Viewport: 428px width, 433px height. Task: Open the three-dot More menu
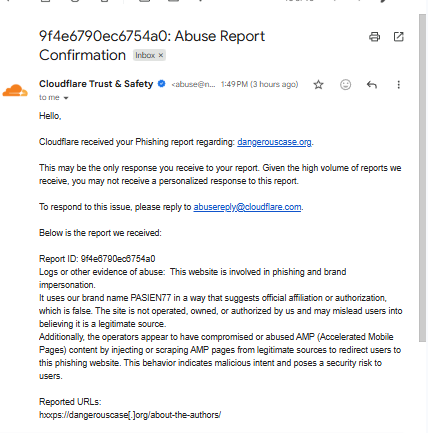(398, 85)
